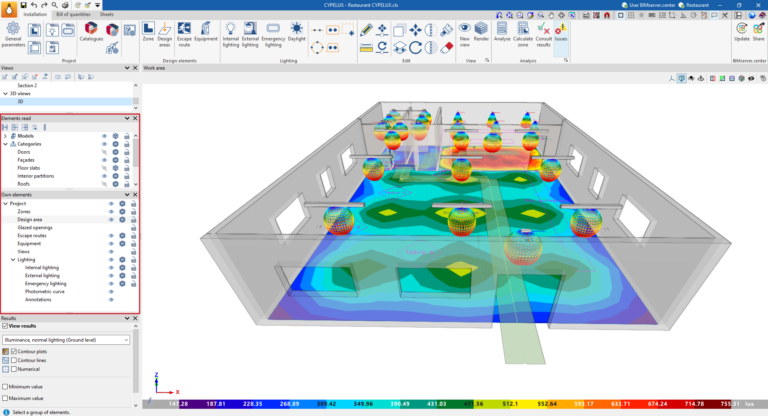Open General parameters
This screenshot has height=416, width=768.
[13, 34]
